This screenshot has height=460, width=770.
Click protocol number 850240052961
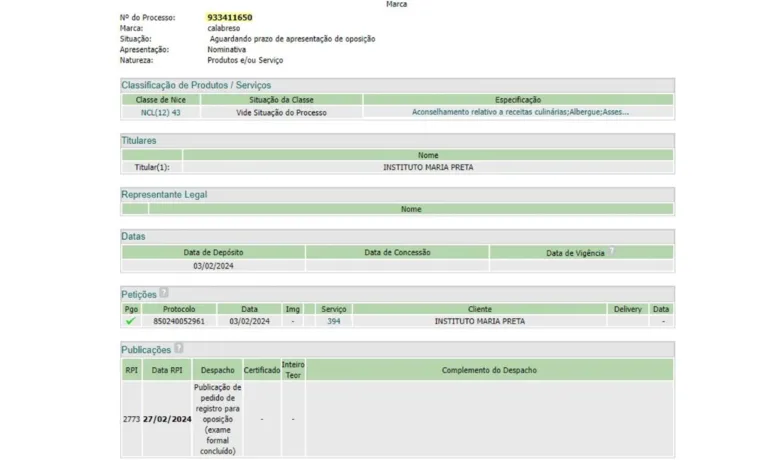click(x=179, y=321)
